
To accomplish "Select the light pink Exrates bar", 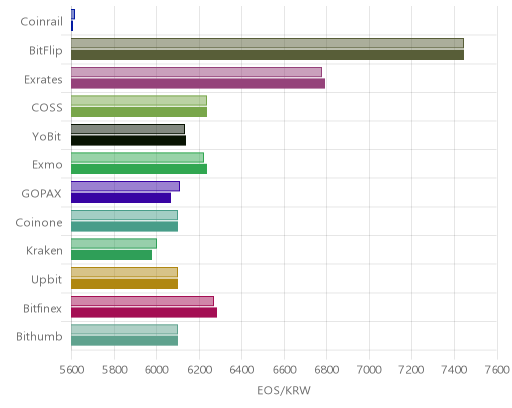I will [196, 72].
